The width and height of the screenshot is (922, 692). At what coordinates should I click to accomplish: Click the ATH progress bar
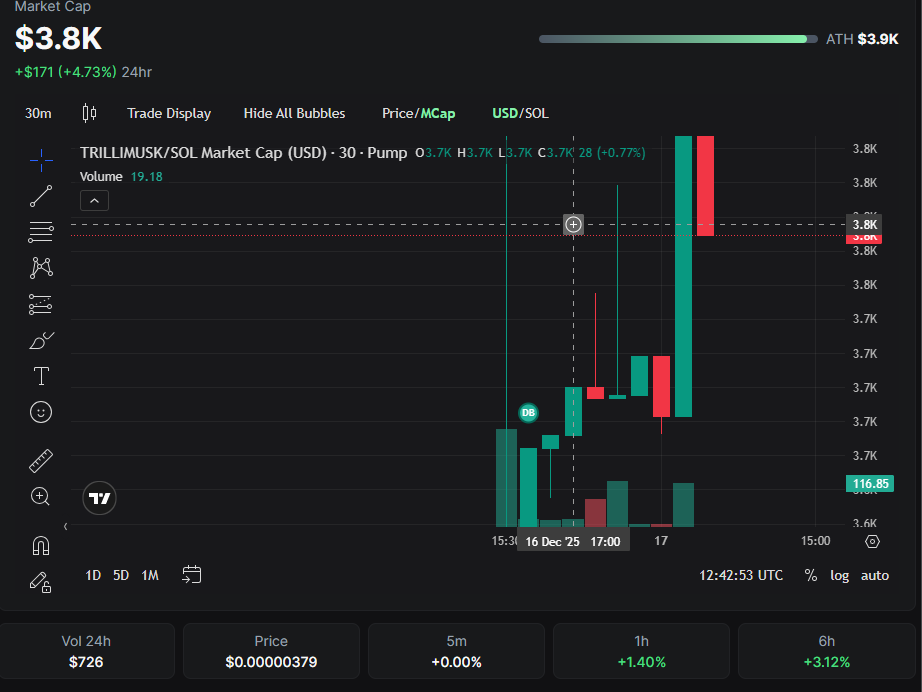678,39
